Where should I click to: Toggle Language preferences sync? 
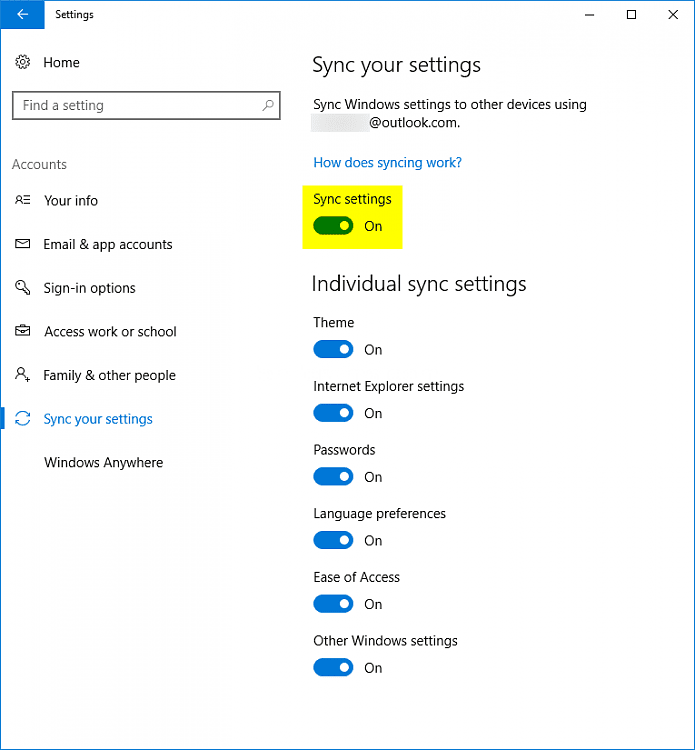(333, 540)
